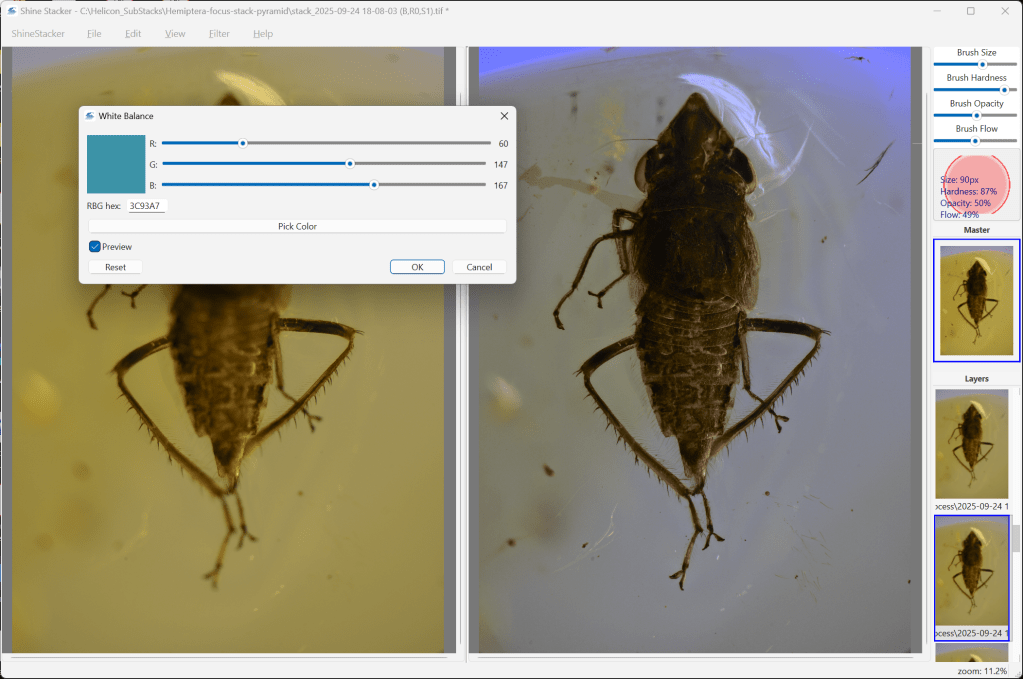Click the Brush Size slider handle
Screen dimensions: 1023x679
[982, 64]
